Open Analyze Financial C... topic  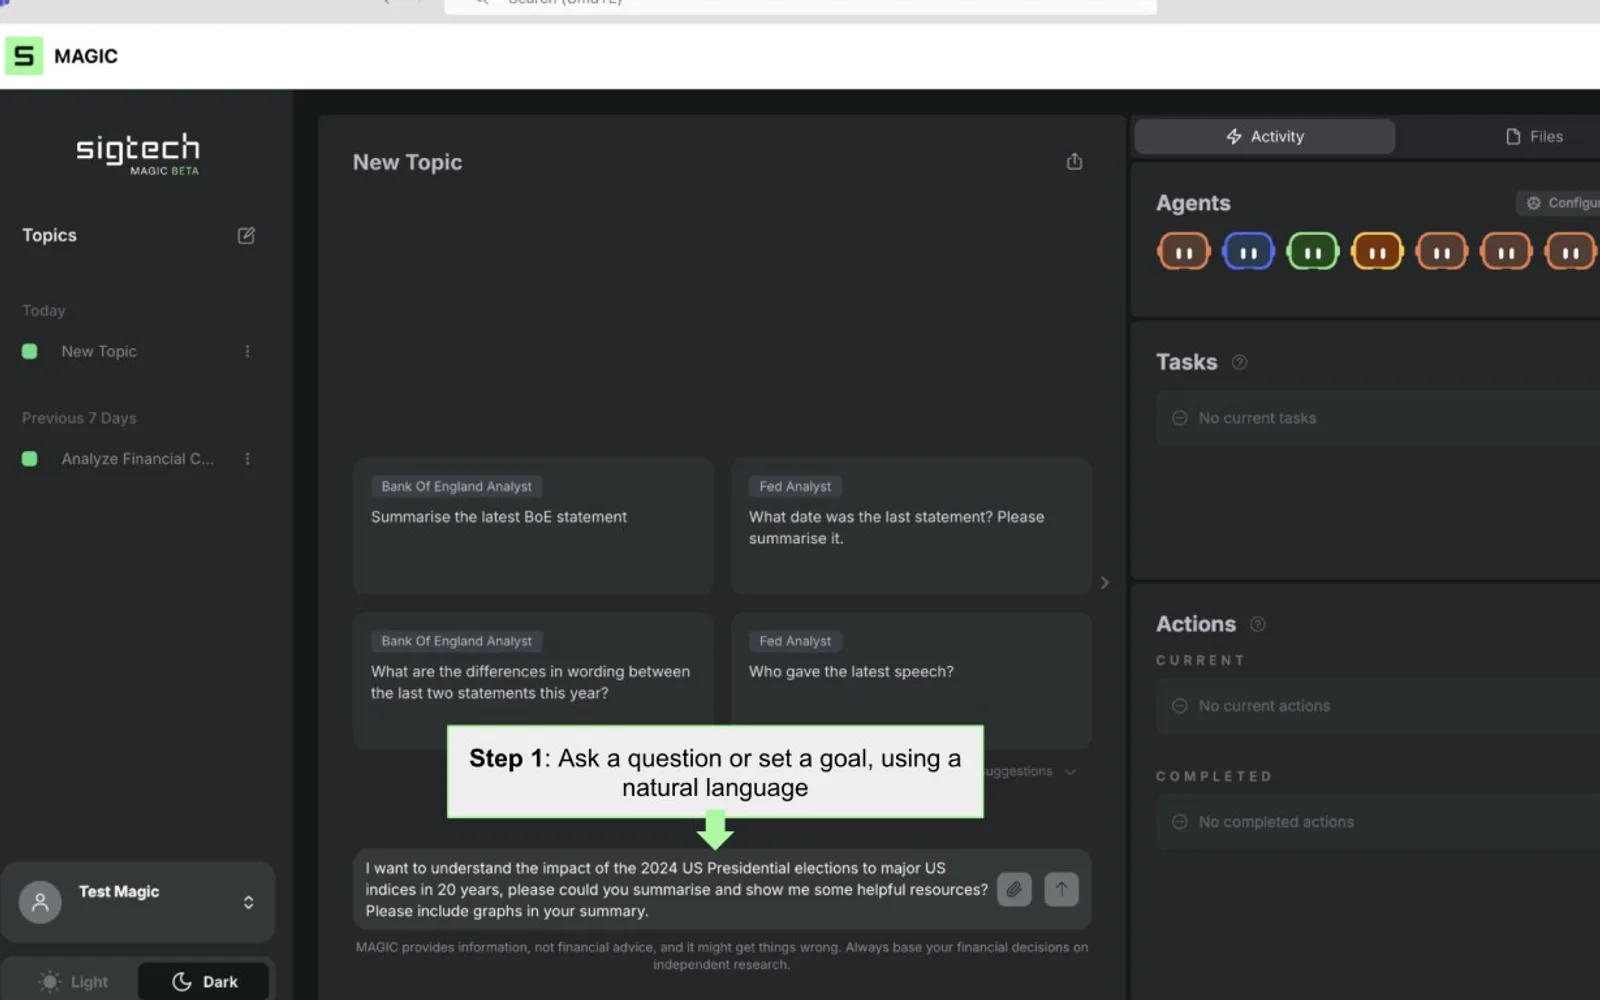point(137,458)
